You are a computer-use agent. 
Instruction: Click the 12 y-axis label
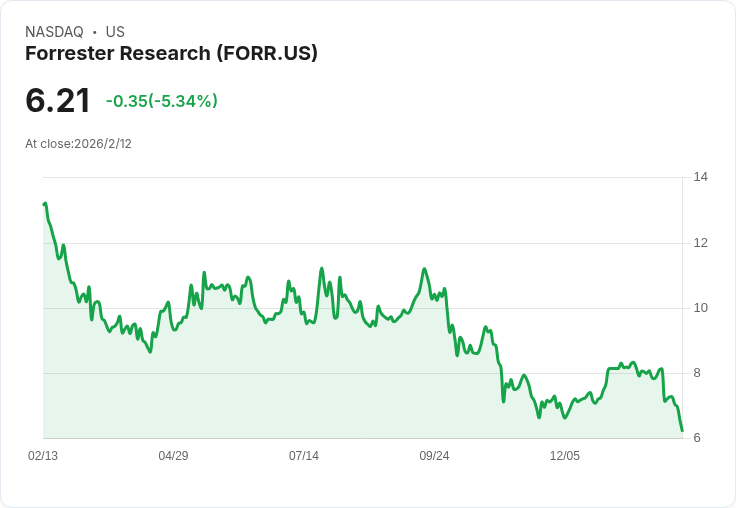pyautogui.click(x=700, y=243)
